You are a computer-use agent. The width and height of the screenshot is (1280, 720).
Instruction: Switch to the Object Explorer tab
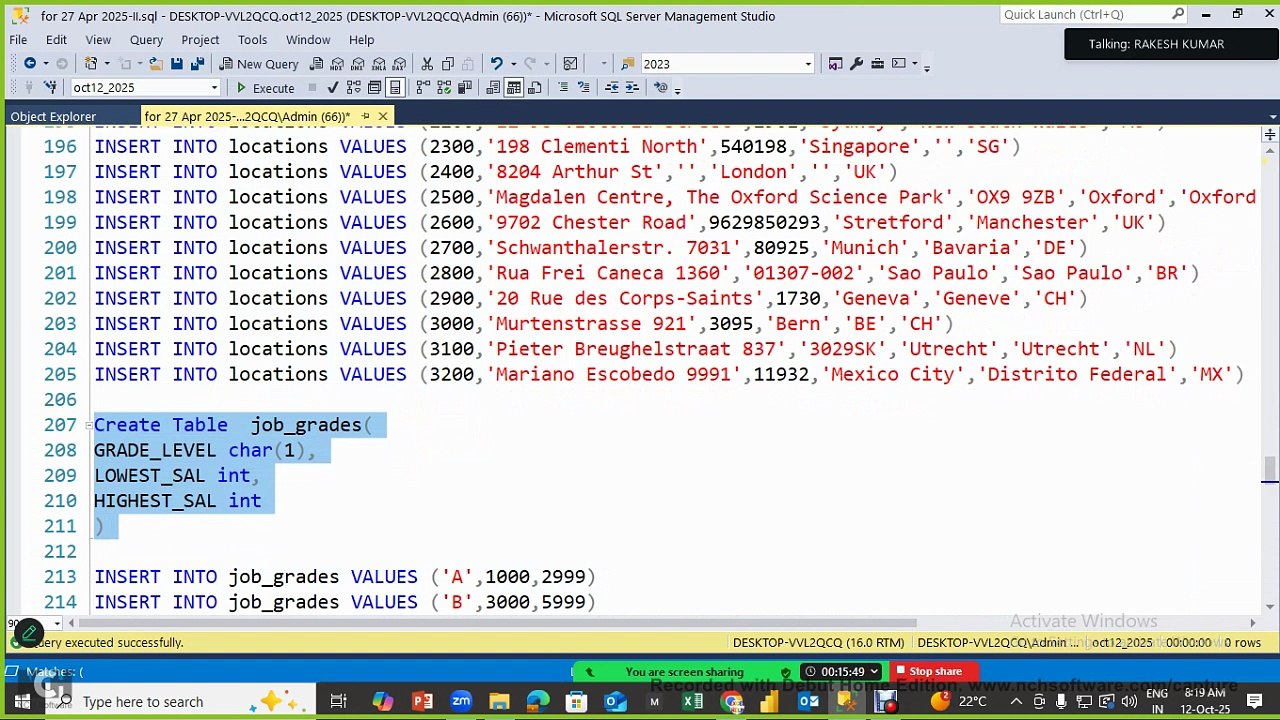[53, 116]
